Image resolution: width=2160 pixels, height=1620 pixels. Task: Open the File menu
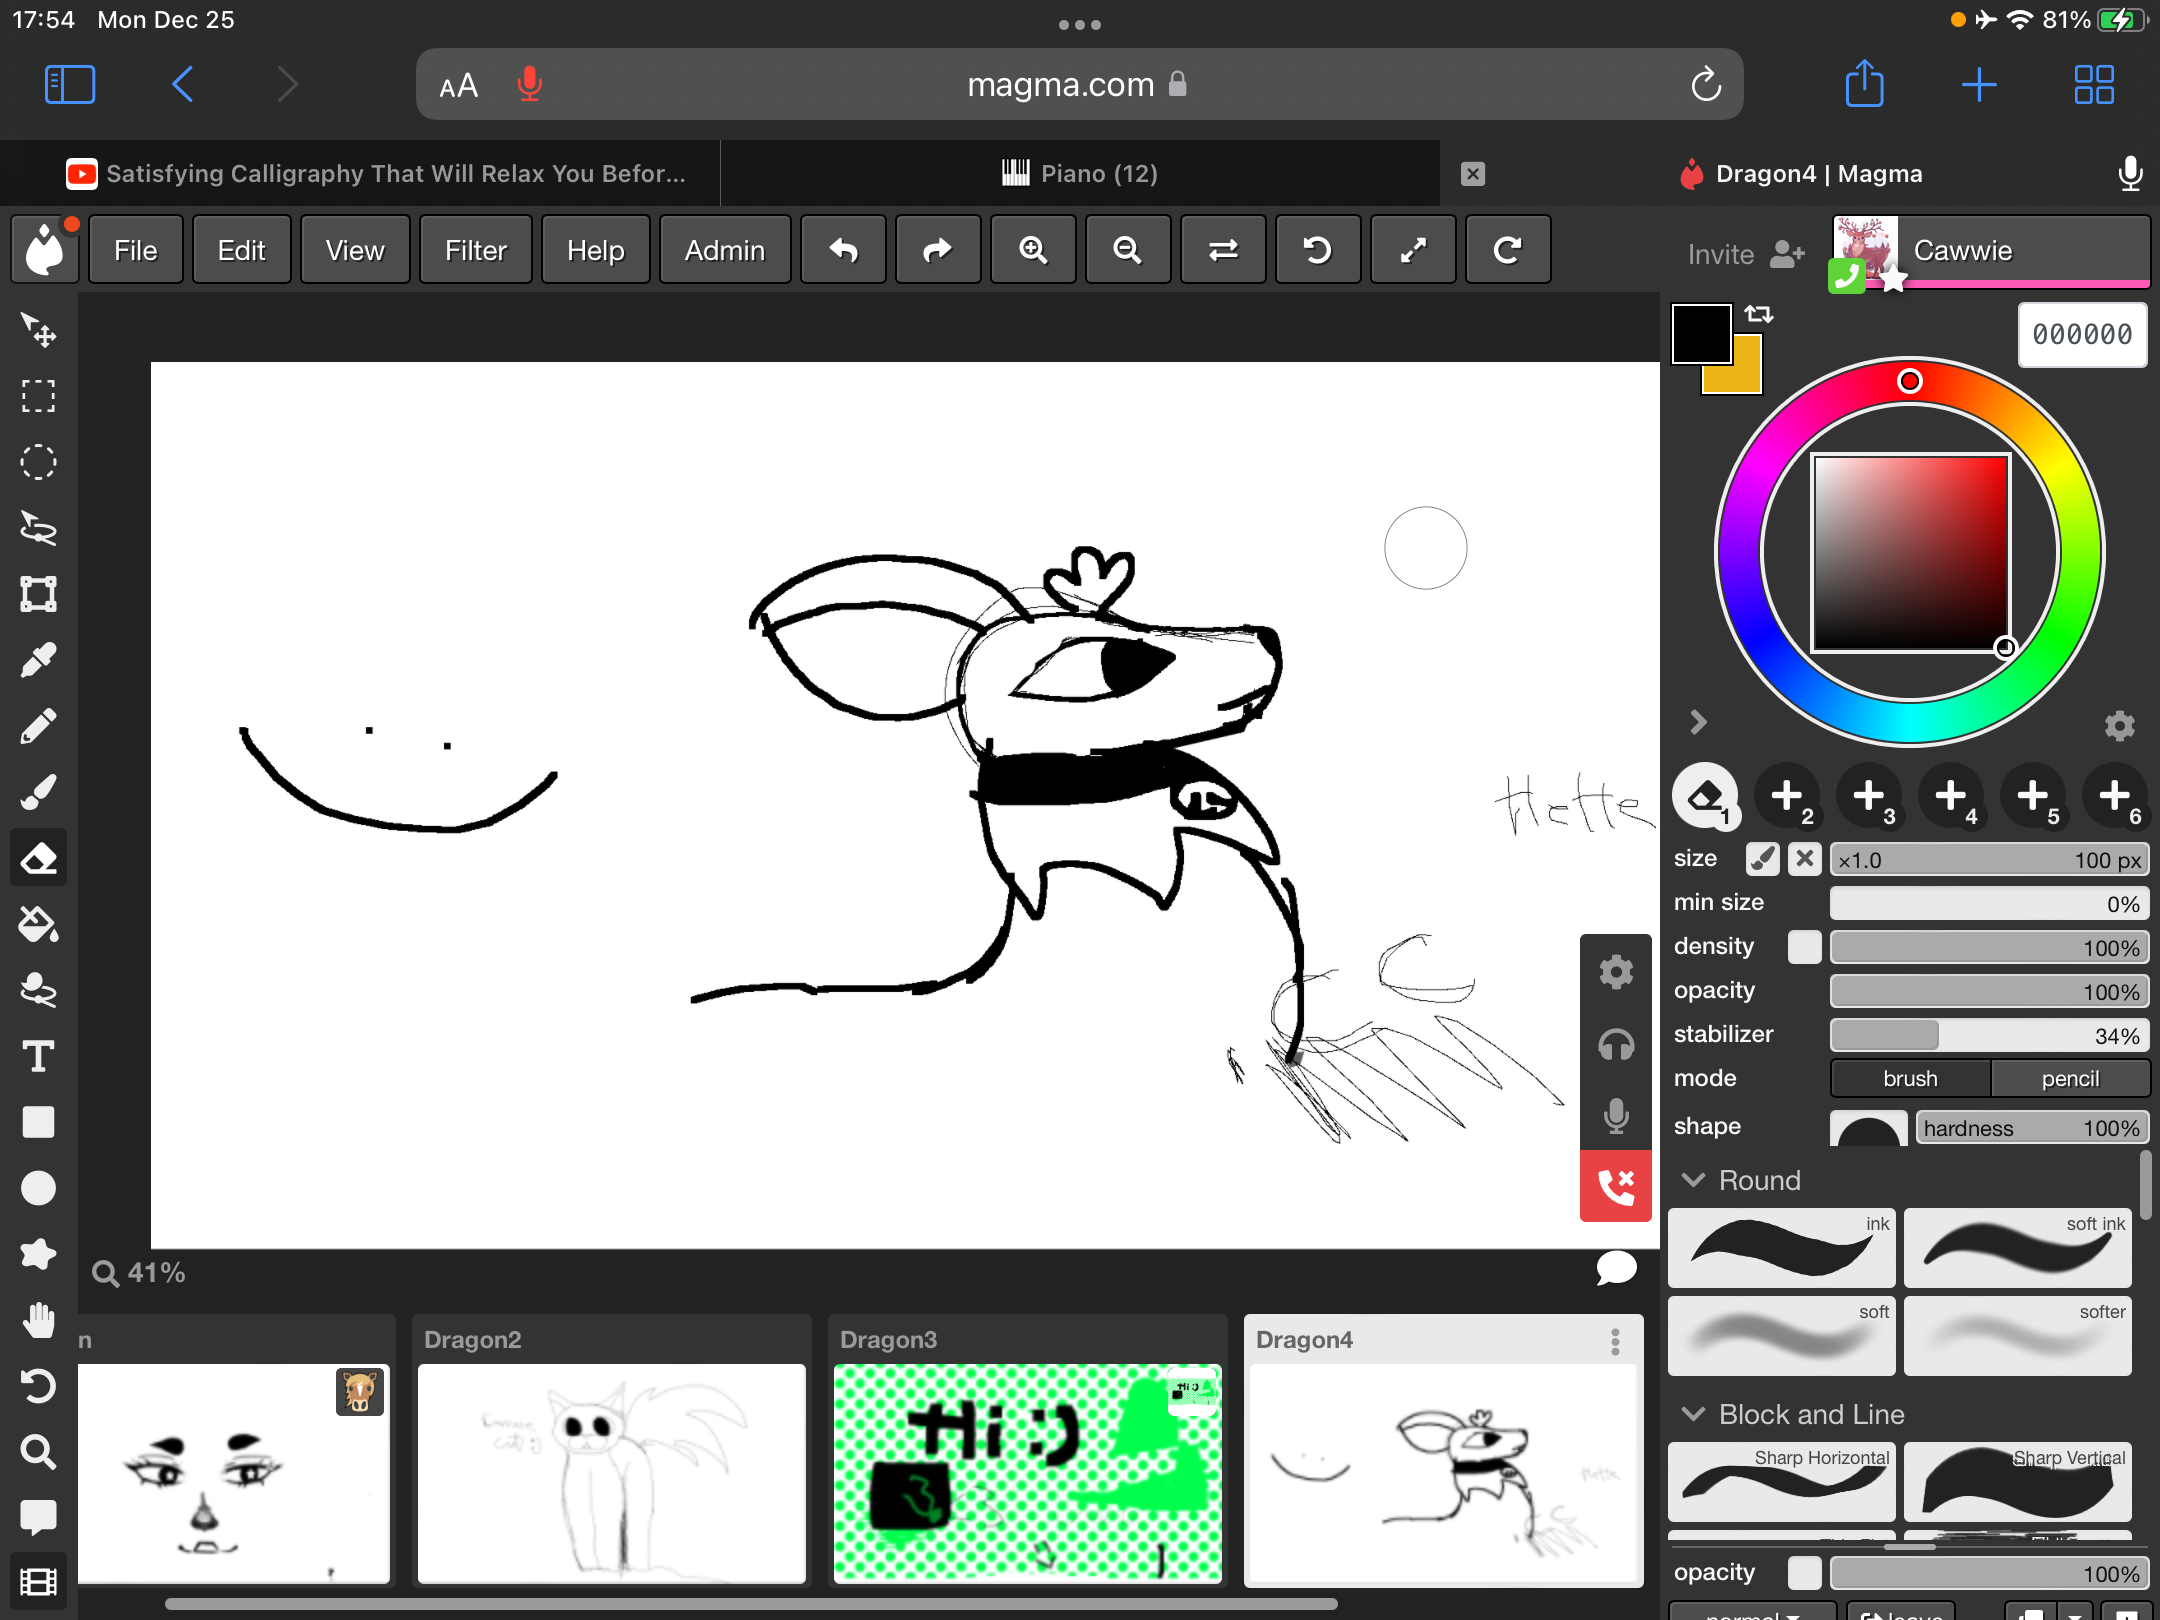tap(135, 250)
